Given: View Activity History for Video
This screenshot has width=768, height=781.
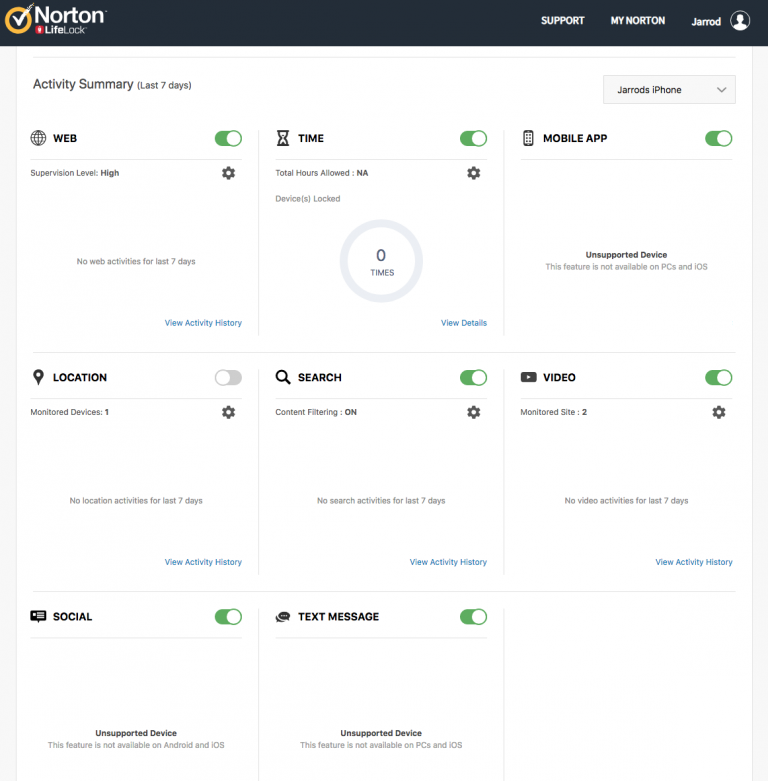Looking at the screenshot, I should (x=693, y=562).
